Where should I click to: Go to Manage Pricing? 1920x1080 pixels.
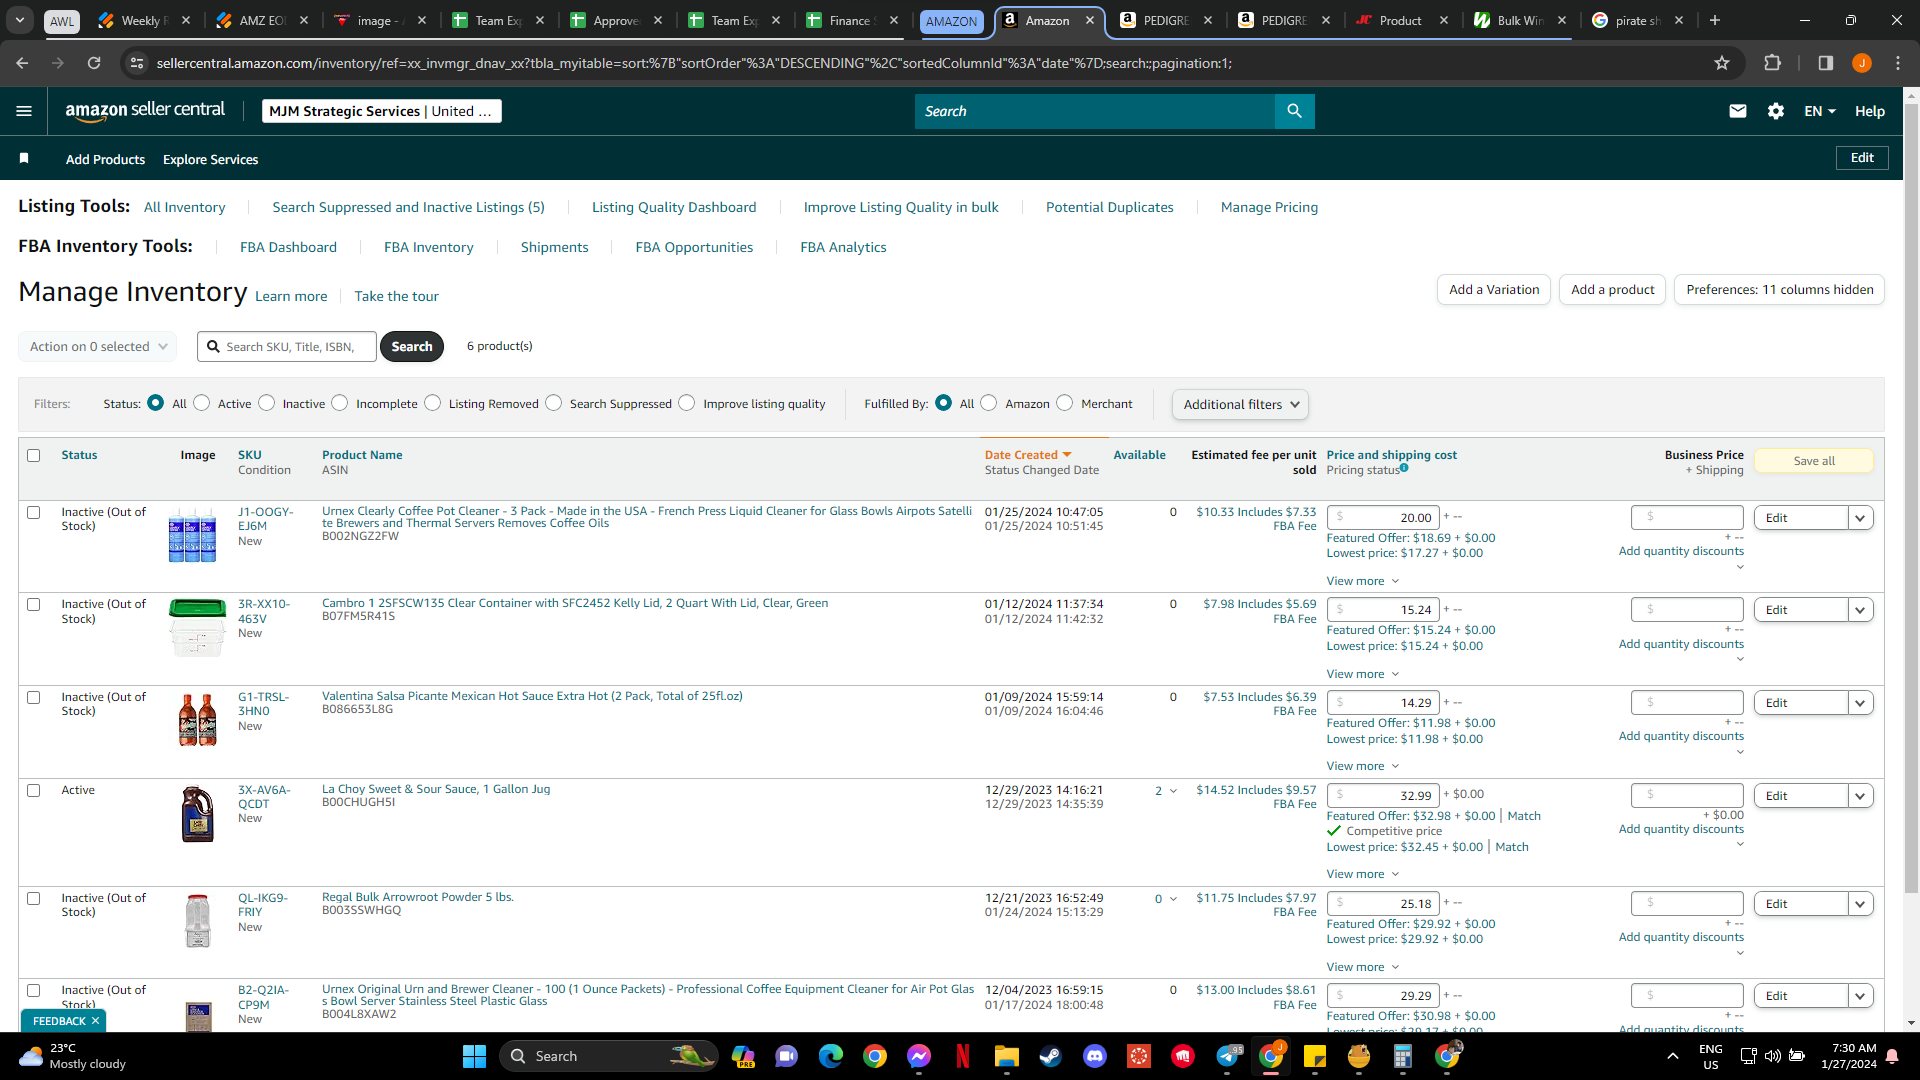(x=1269, y=207)
